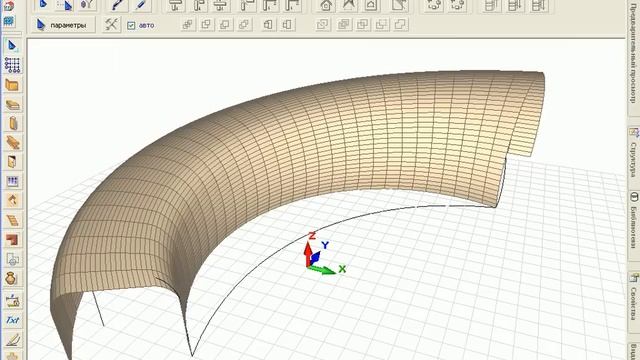The width and height of the screenshot is (640, 360).
Task: Click the параметры button
Action: (63, 25)
